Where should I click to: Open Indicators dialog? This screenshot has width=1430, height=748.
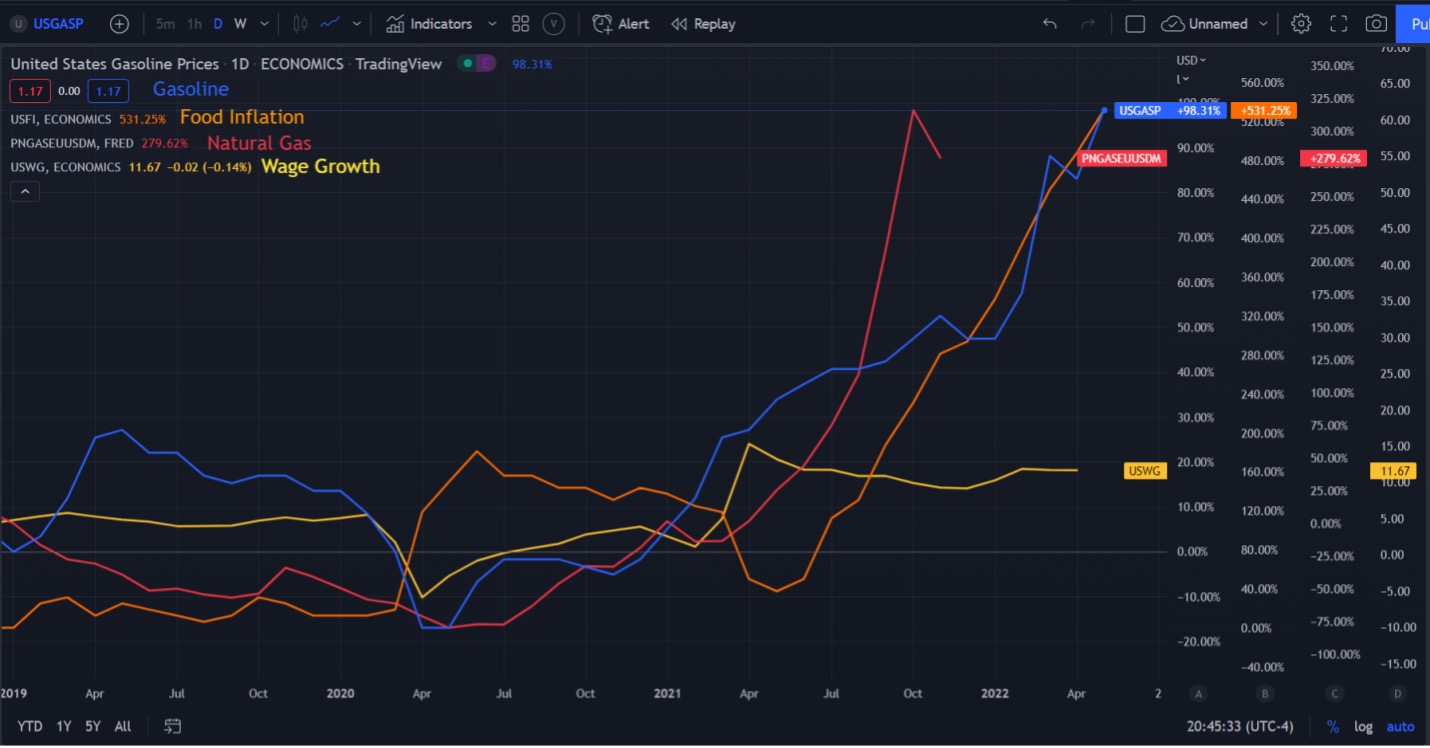(429, 24)
